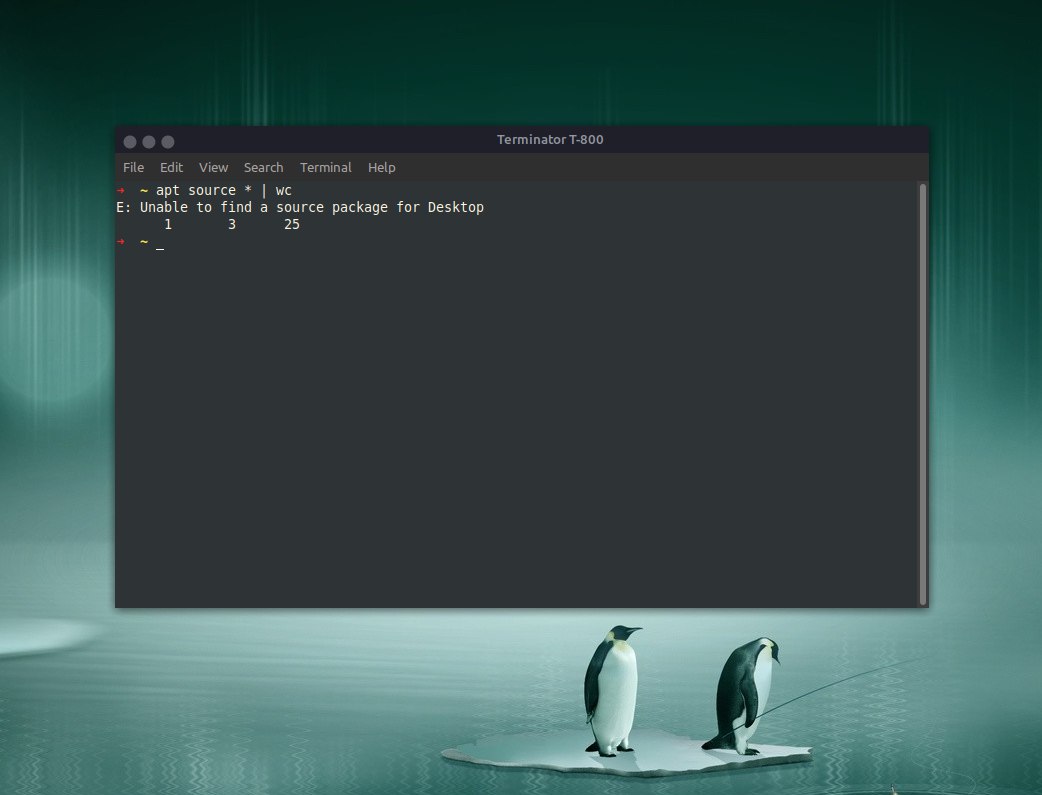Click the 'Unable to find a source package' error line
Screen dimensions: 1042x795
300,207
